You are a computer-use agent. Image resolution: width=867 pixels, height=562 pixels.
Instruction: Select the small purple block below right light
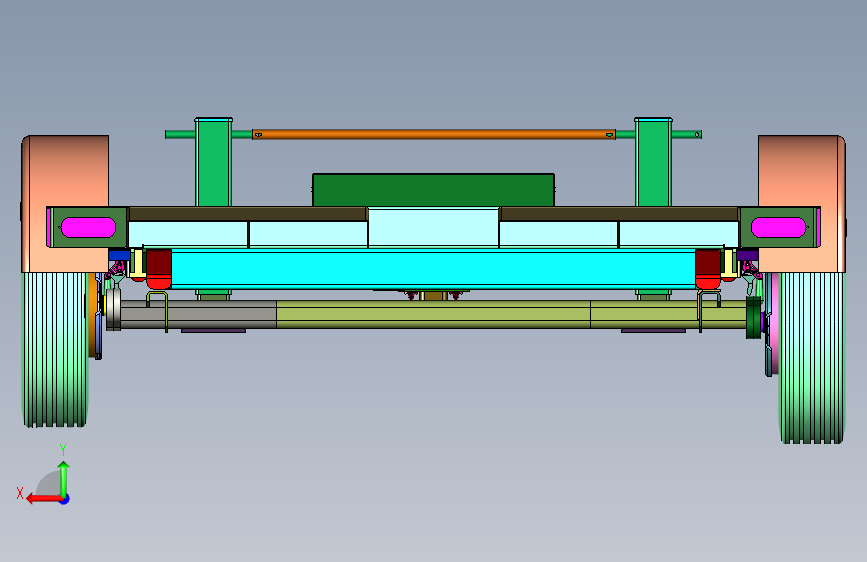click(748, 255)
